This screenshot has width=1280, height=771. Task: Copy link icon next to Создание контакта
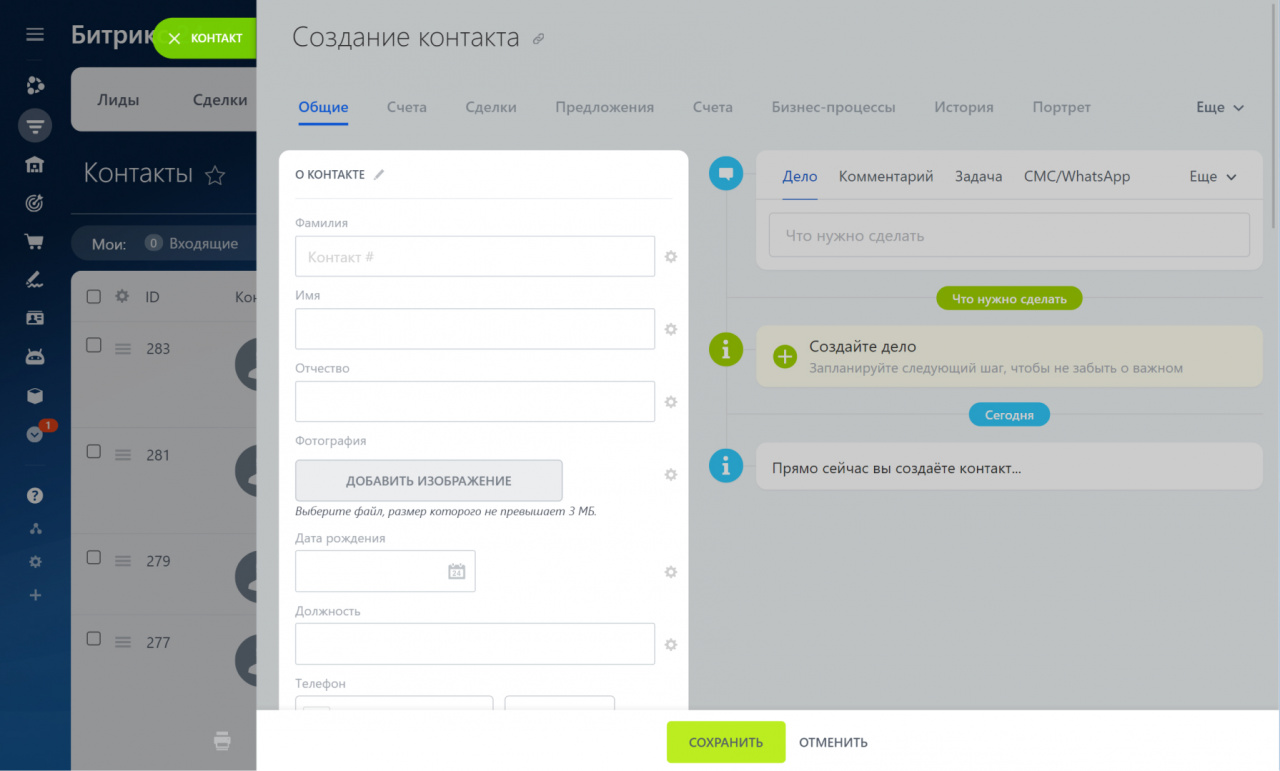click(538, 39)
